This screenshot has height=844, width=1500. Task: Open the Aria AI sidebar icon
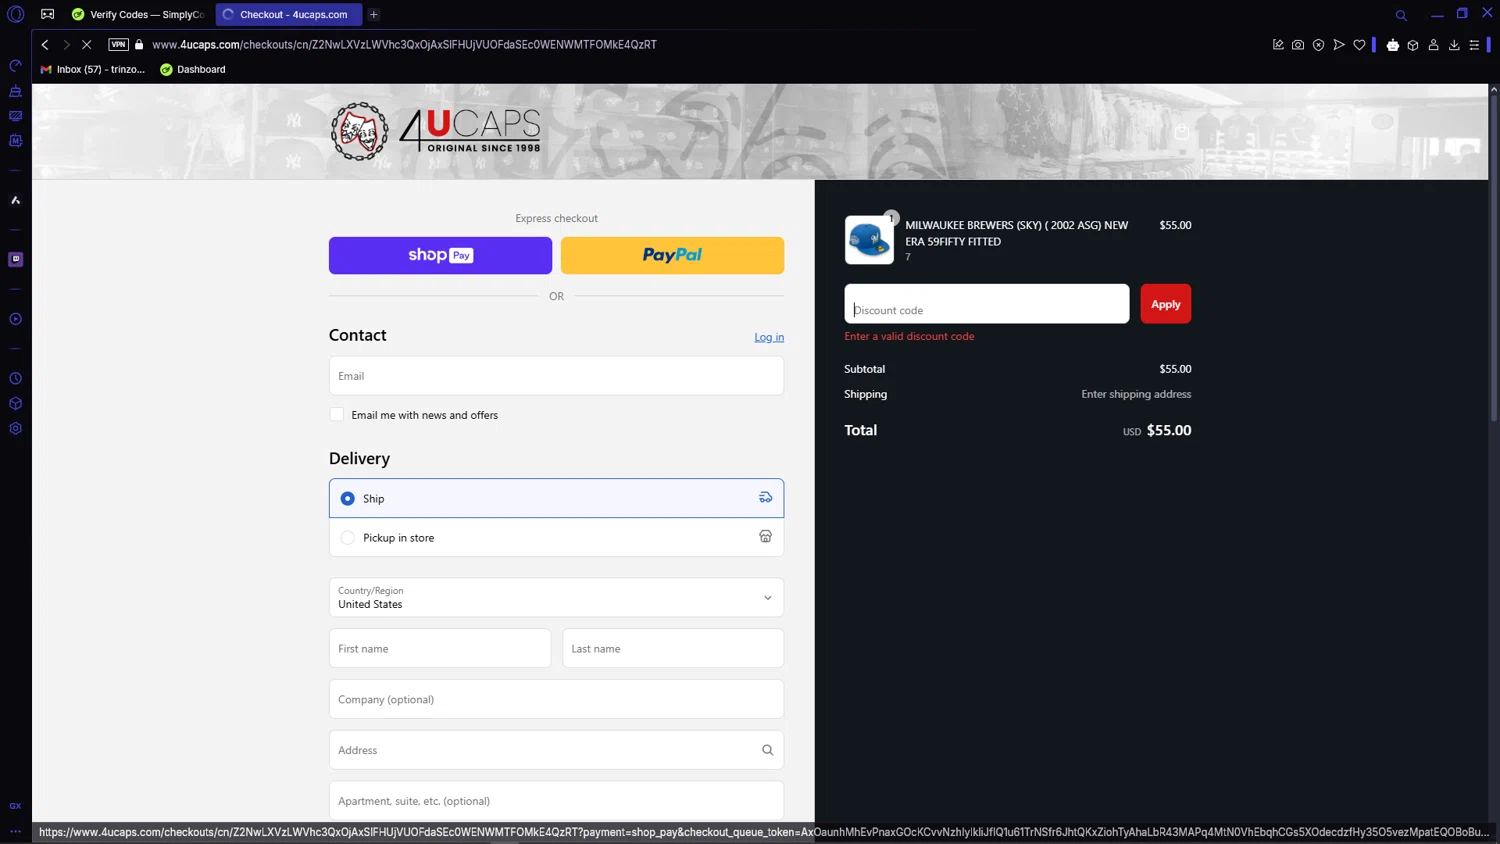(x=15, y=200)
